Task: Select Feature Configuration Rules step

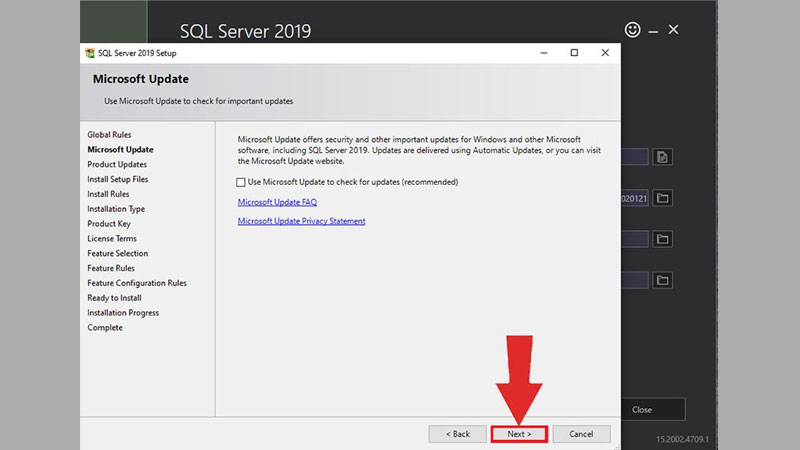Action: (x=137, y=283)
